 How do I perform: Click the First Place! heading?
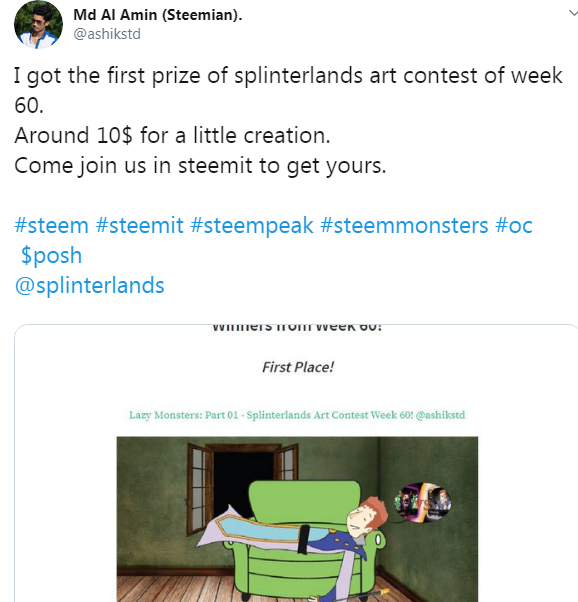click(x=298, y=367)
